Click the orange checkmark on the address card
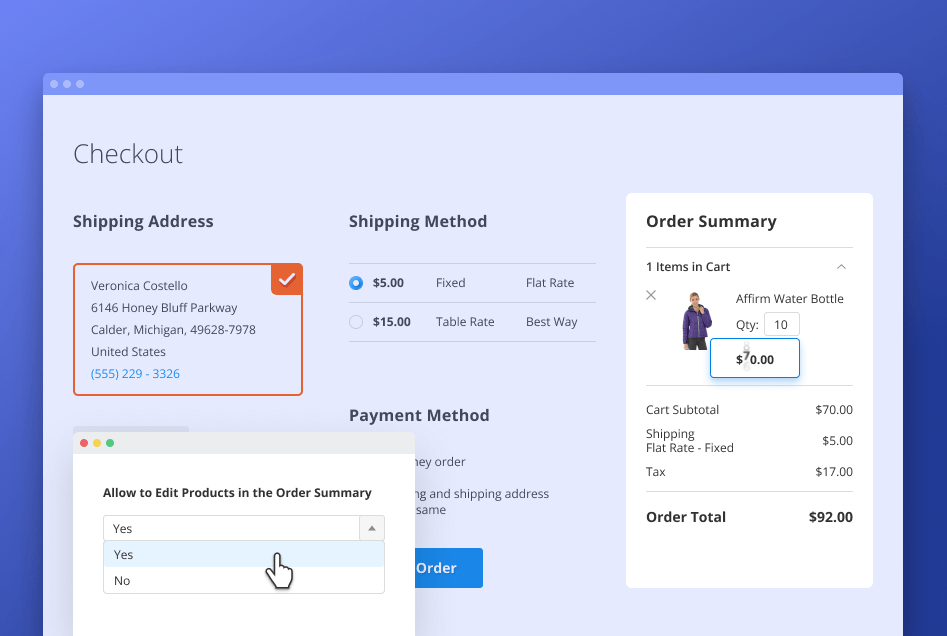Viewport: 947px width, 636px height. point(287,280)
